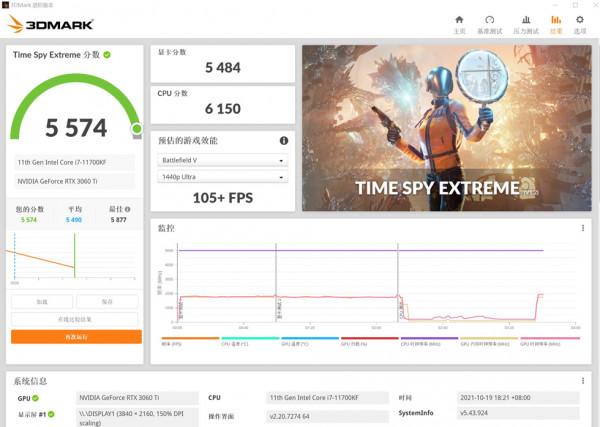Open the three-dot menu of the 监控 panel
This screenshot has height=427, width=600.
pos(583,228)
